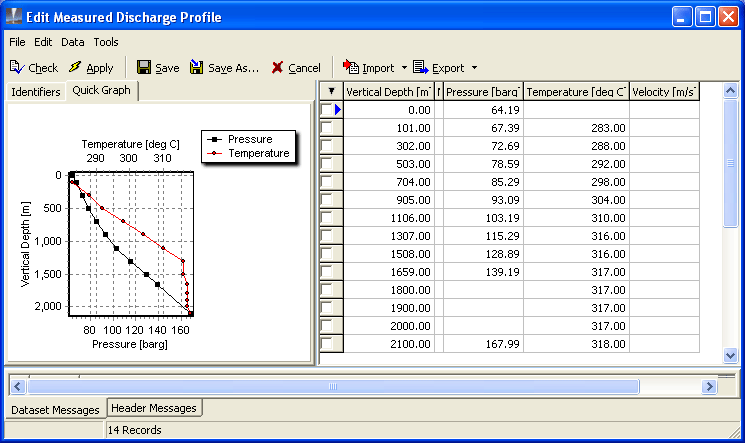Click the Import toolbar icon

coord(350,68)
